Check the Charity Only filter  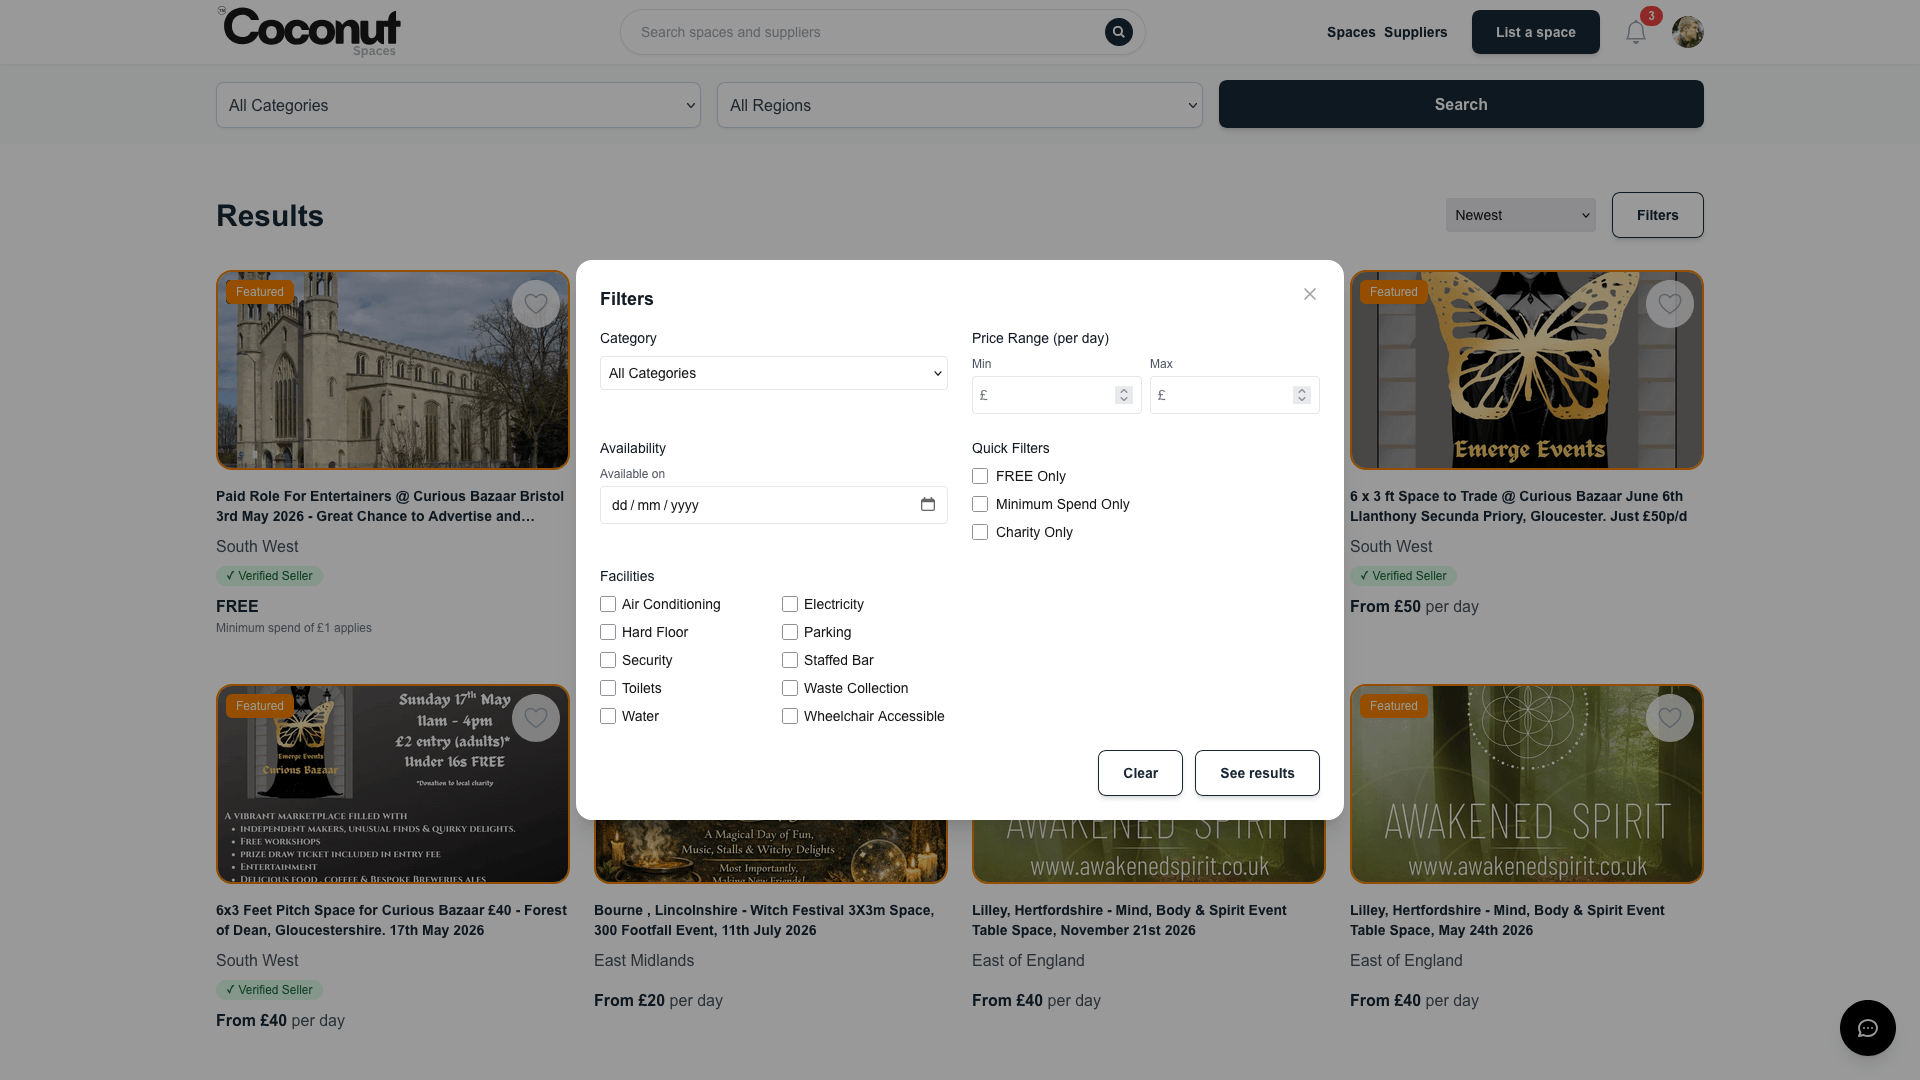[x=980, y=532]
